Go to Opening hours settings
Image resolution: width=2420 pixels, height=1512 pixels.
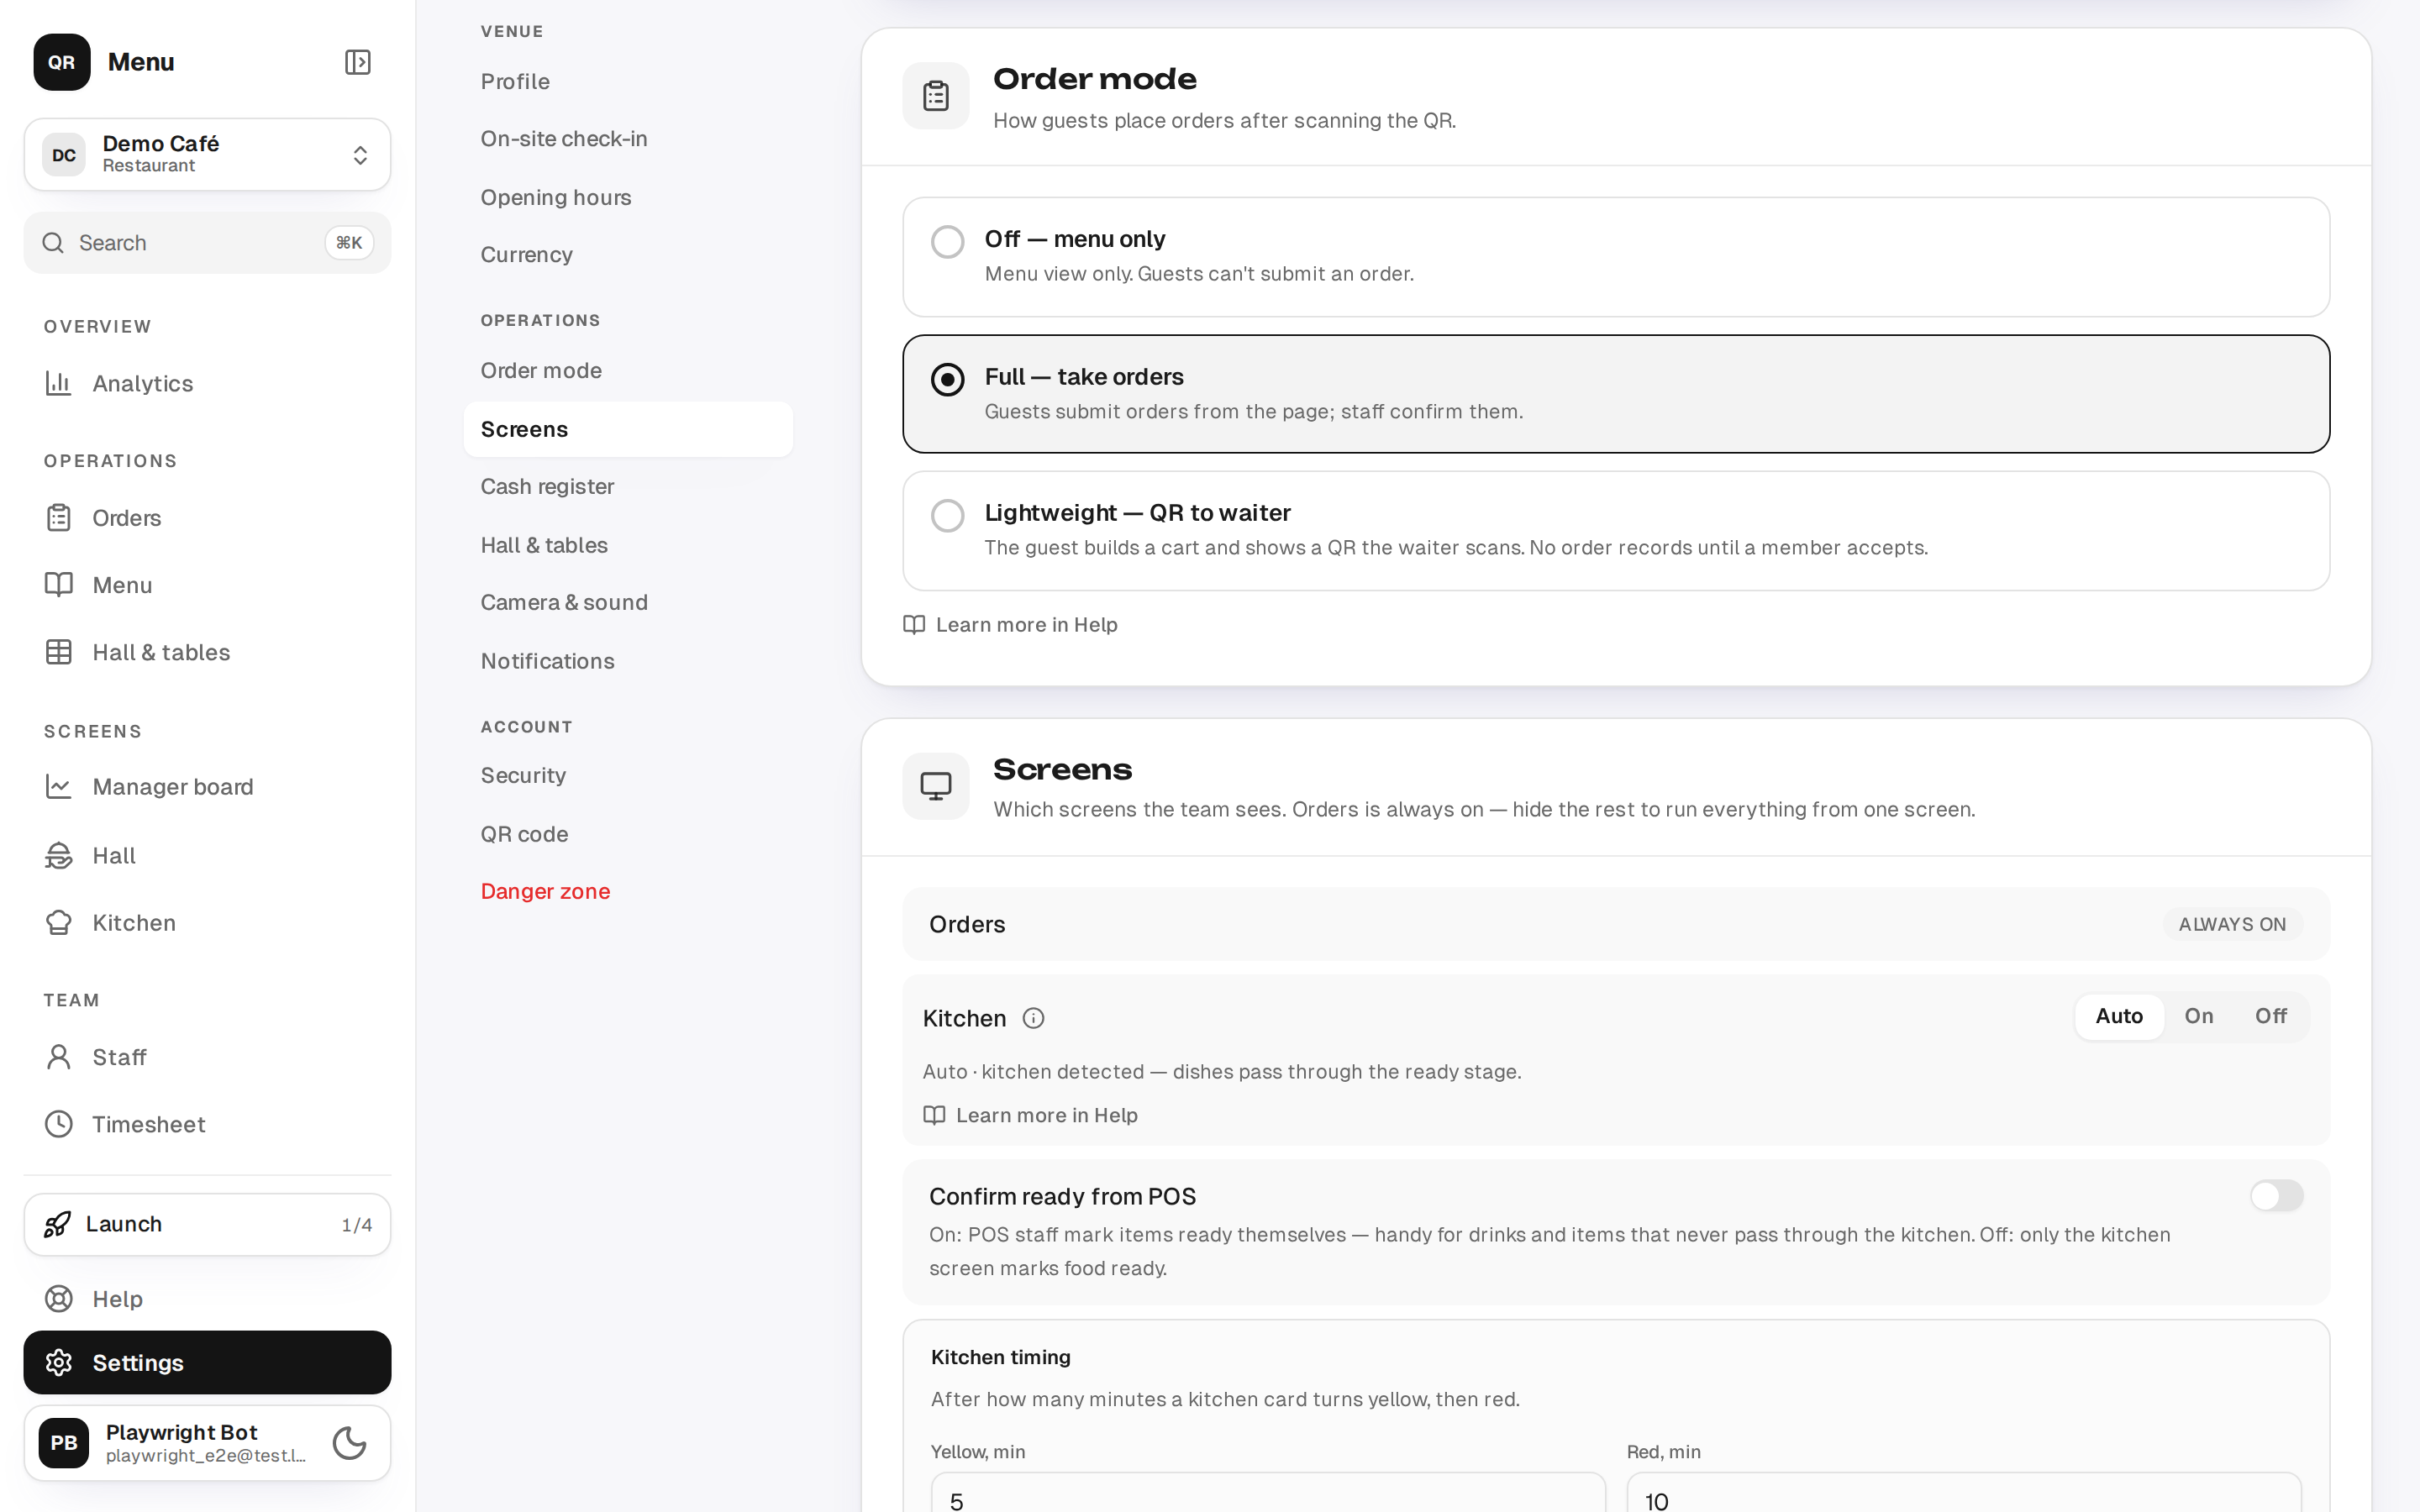[628, 197]
